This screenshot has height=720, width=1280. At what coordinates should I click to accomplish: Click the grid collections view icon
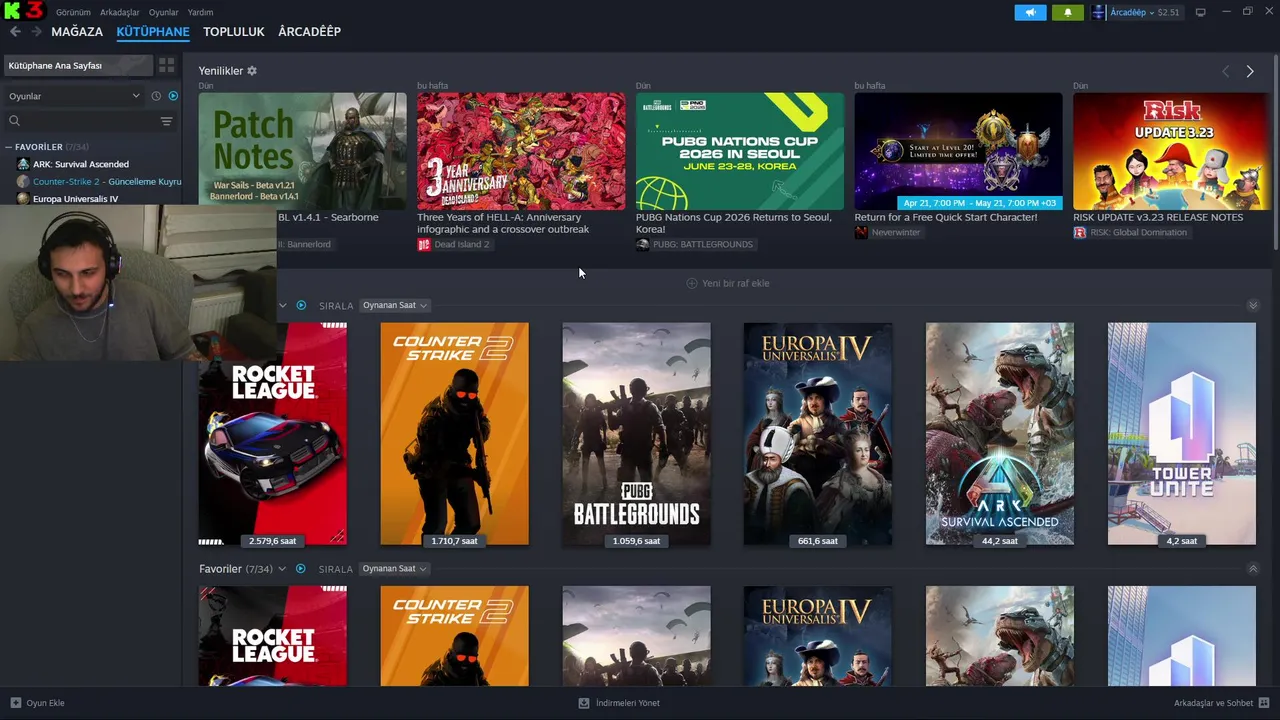(166, 65)
